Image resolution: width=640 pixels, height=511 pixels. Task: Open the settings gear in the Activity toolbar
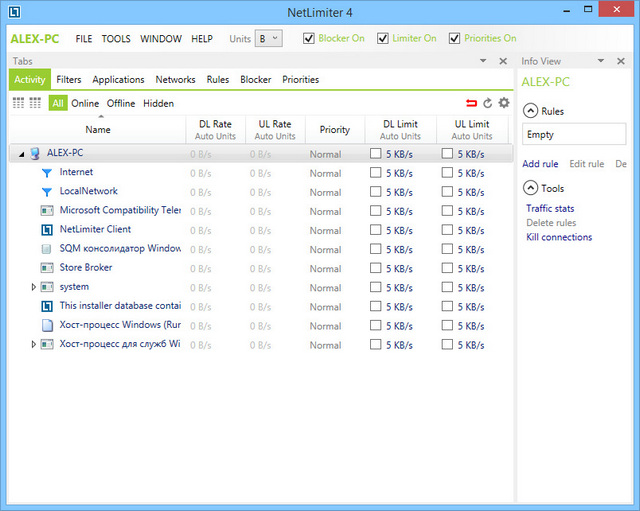pyautogui.click(x=503, y=103)
